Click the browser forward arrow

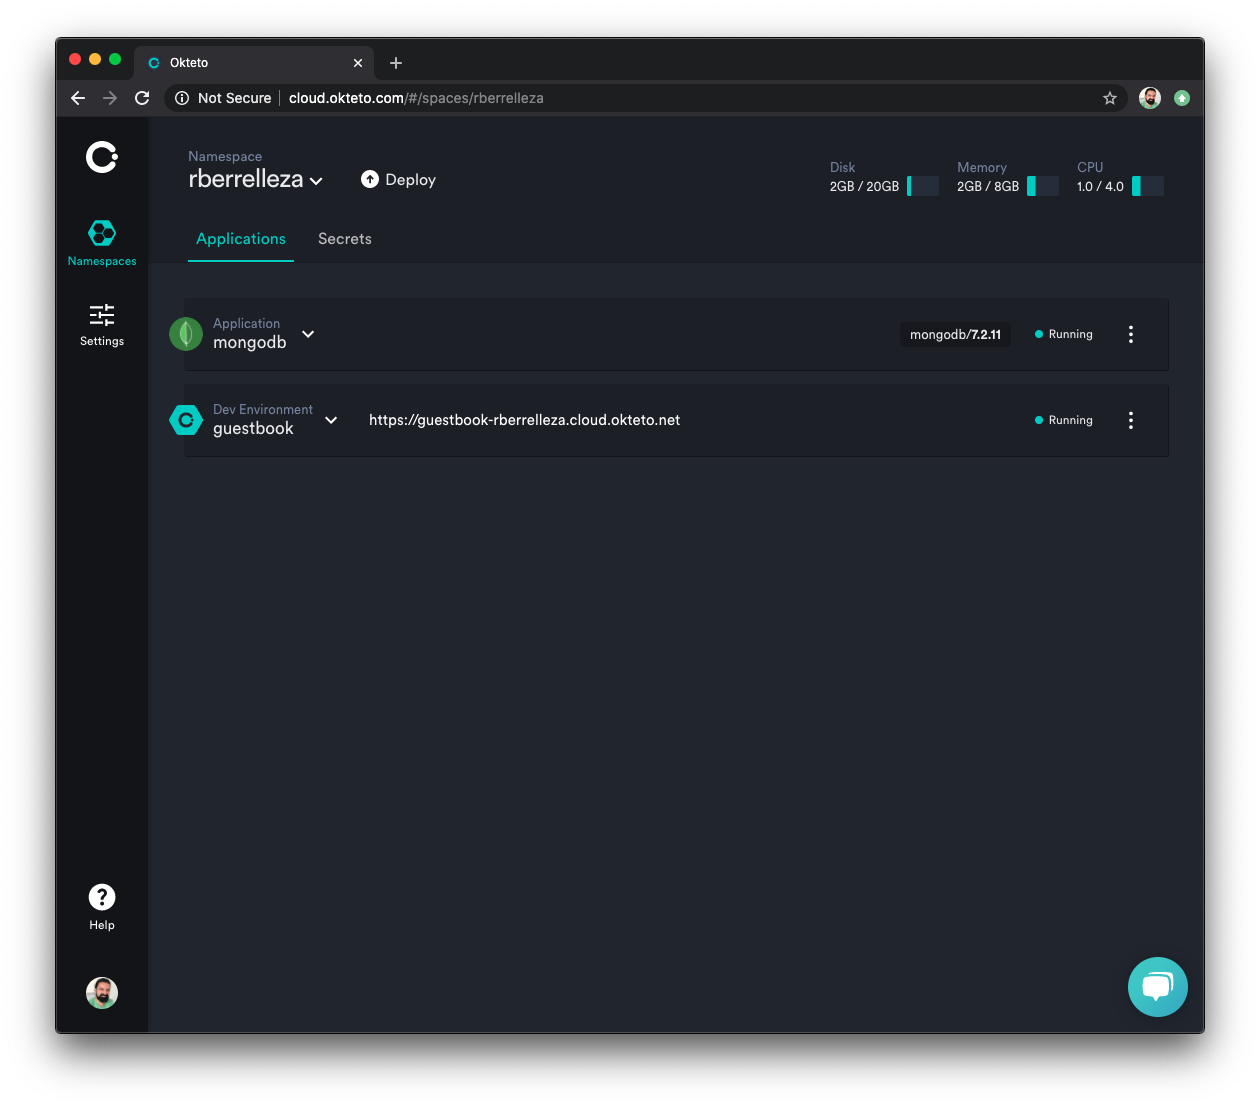click(110, 98)
